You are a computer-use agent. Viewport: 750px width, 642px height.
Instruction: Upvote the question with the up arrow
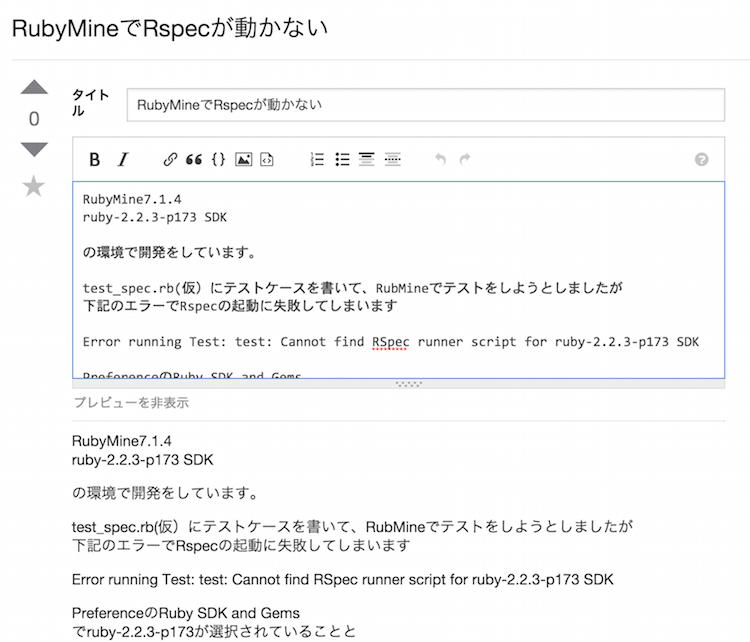(34, 87)
